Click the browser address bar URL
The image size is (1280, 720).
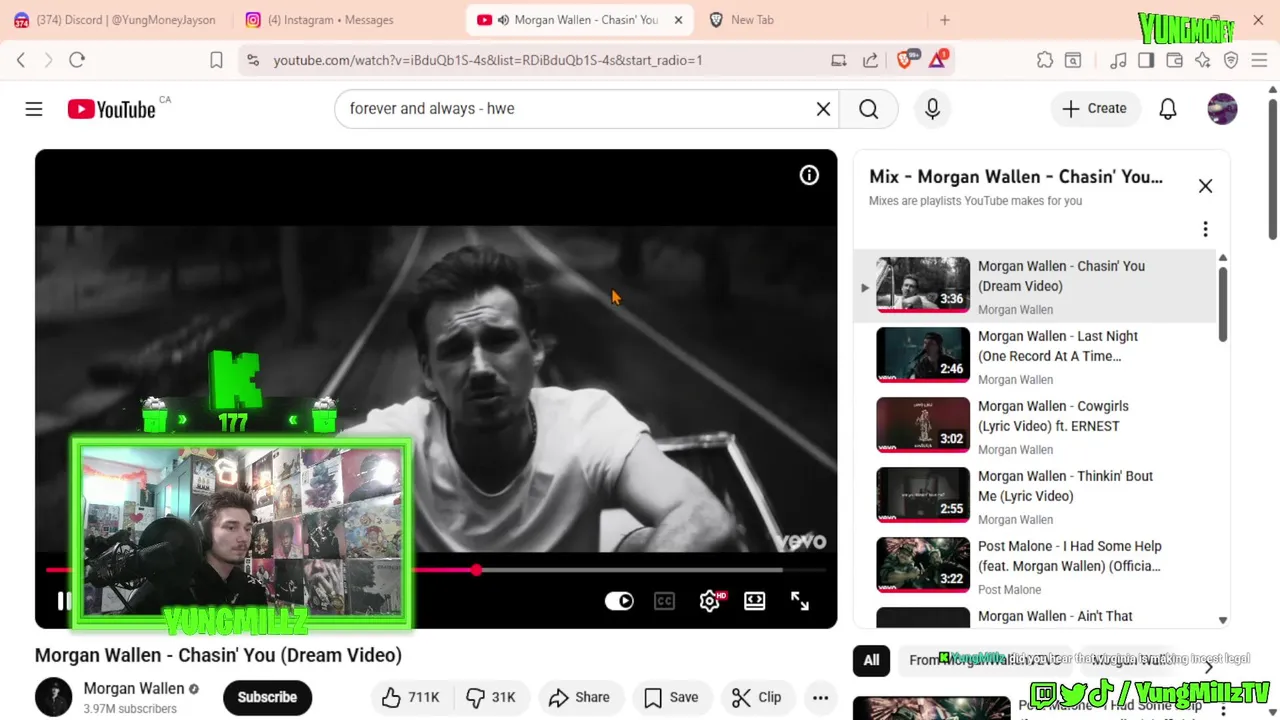click(488, 60)
